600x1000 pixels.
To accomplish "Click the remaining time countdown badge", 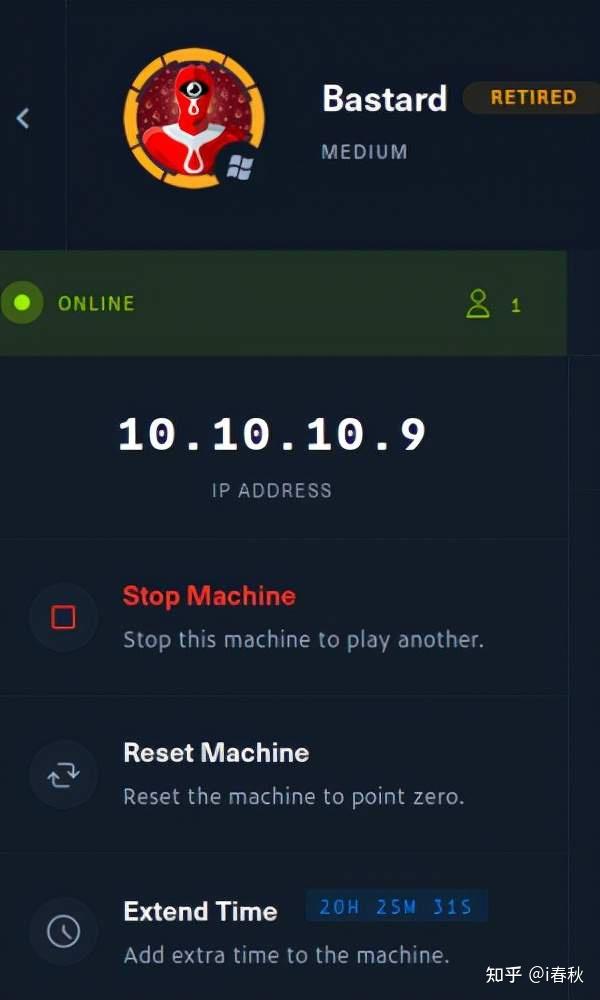I will click(397, 906).
